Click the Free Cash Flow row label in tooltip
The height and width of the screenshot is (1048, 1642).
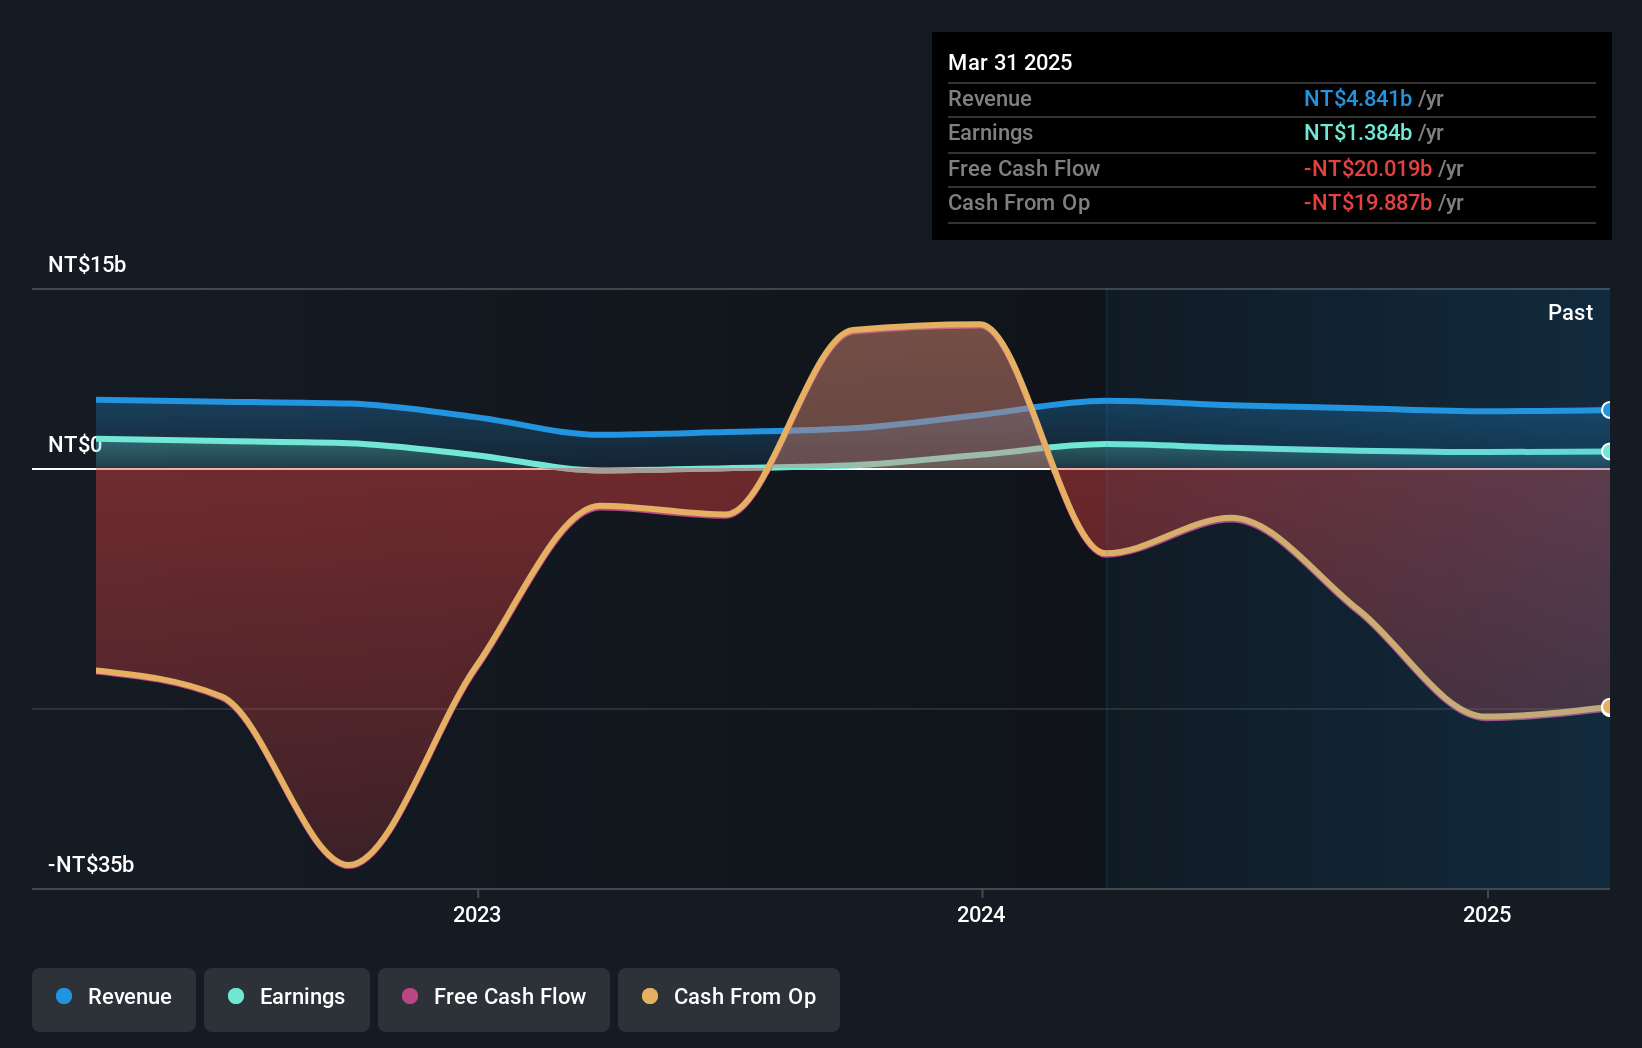1024,168
